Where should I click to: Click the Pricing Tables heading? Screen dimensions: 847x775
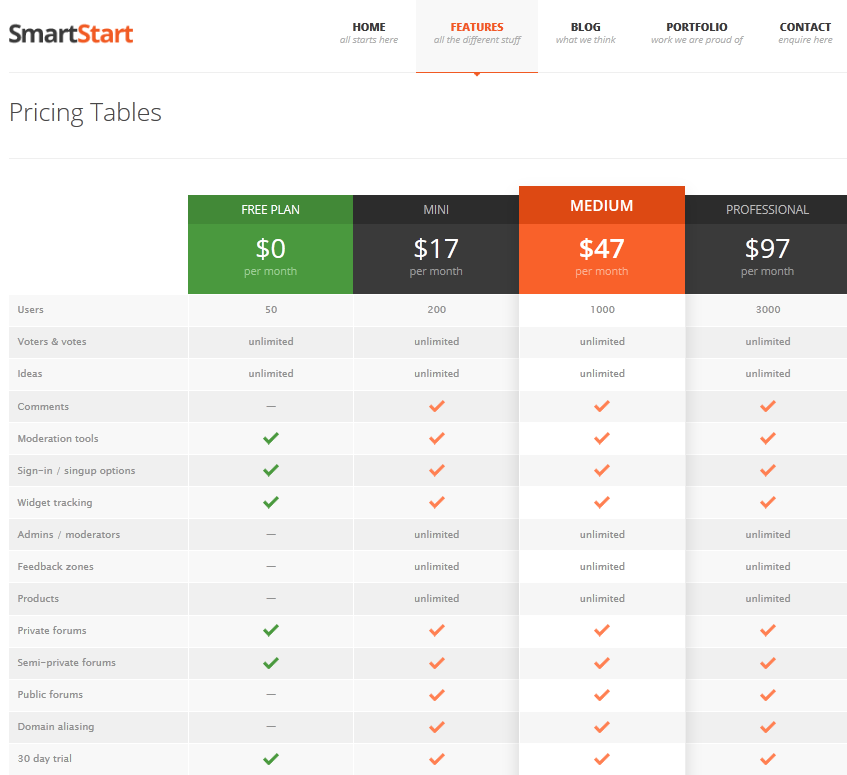85,113
